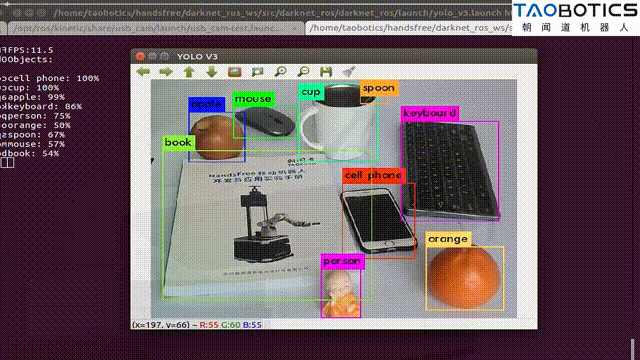Click the 'B:55' blue value in status bar

252,325
